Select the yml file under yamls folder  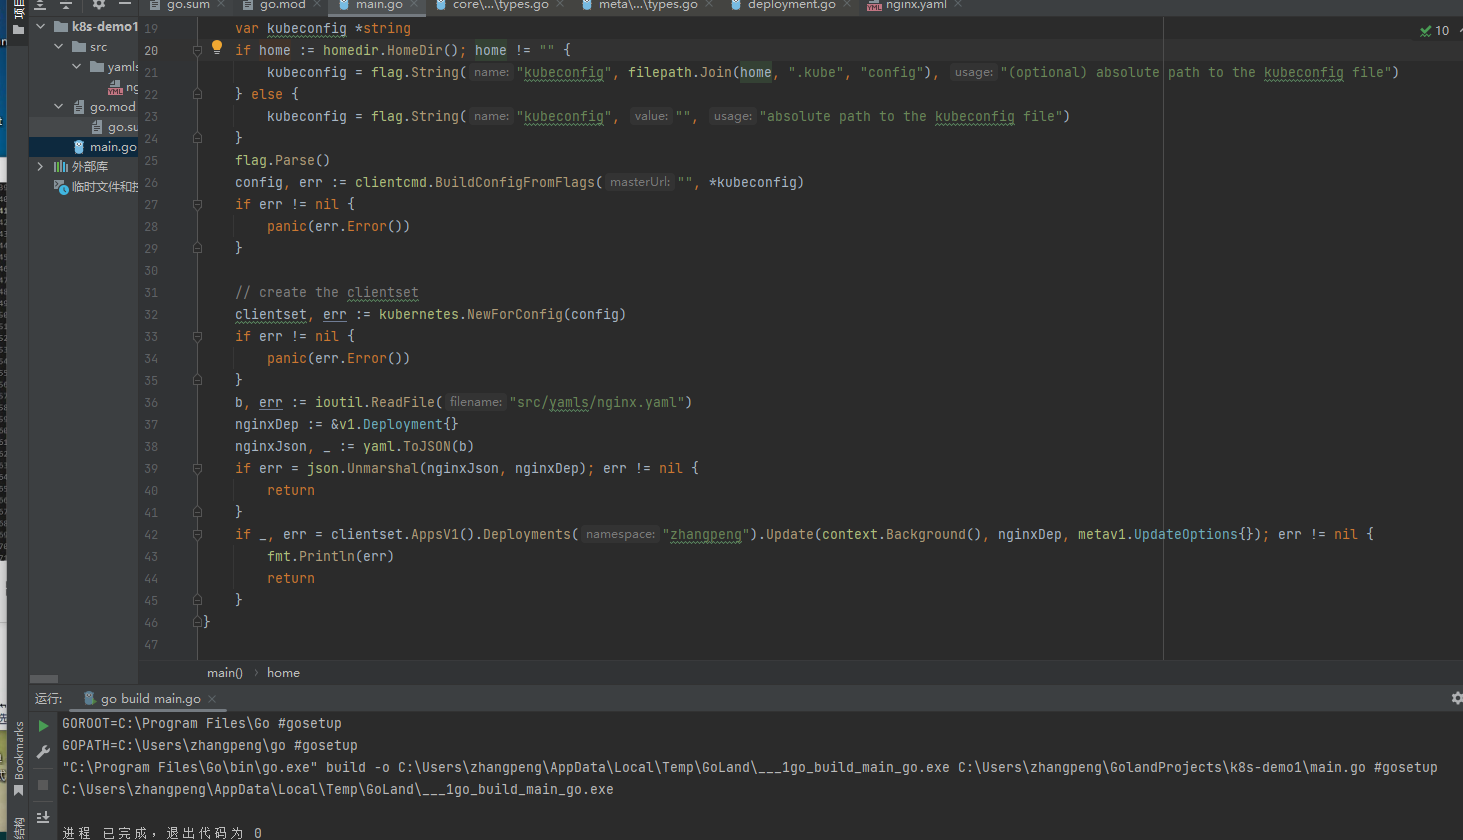click(84, 87)
